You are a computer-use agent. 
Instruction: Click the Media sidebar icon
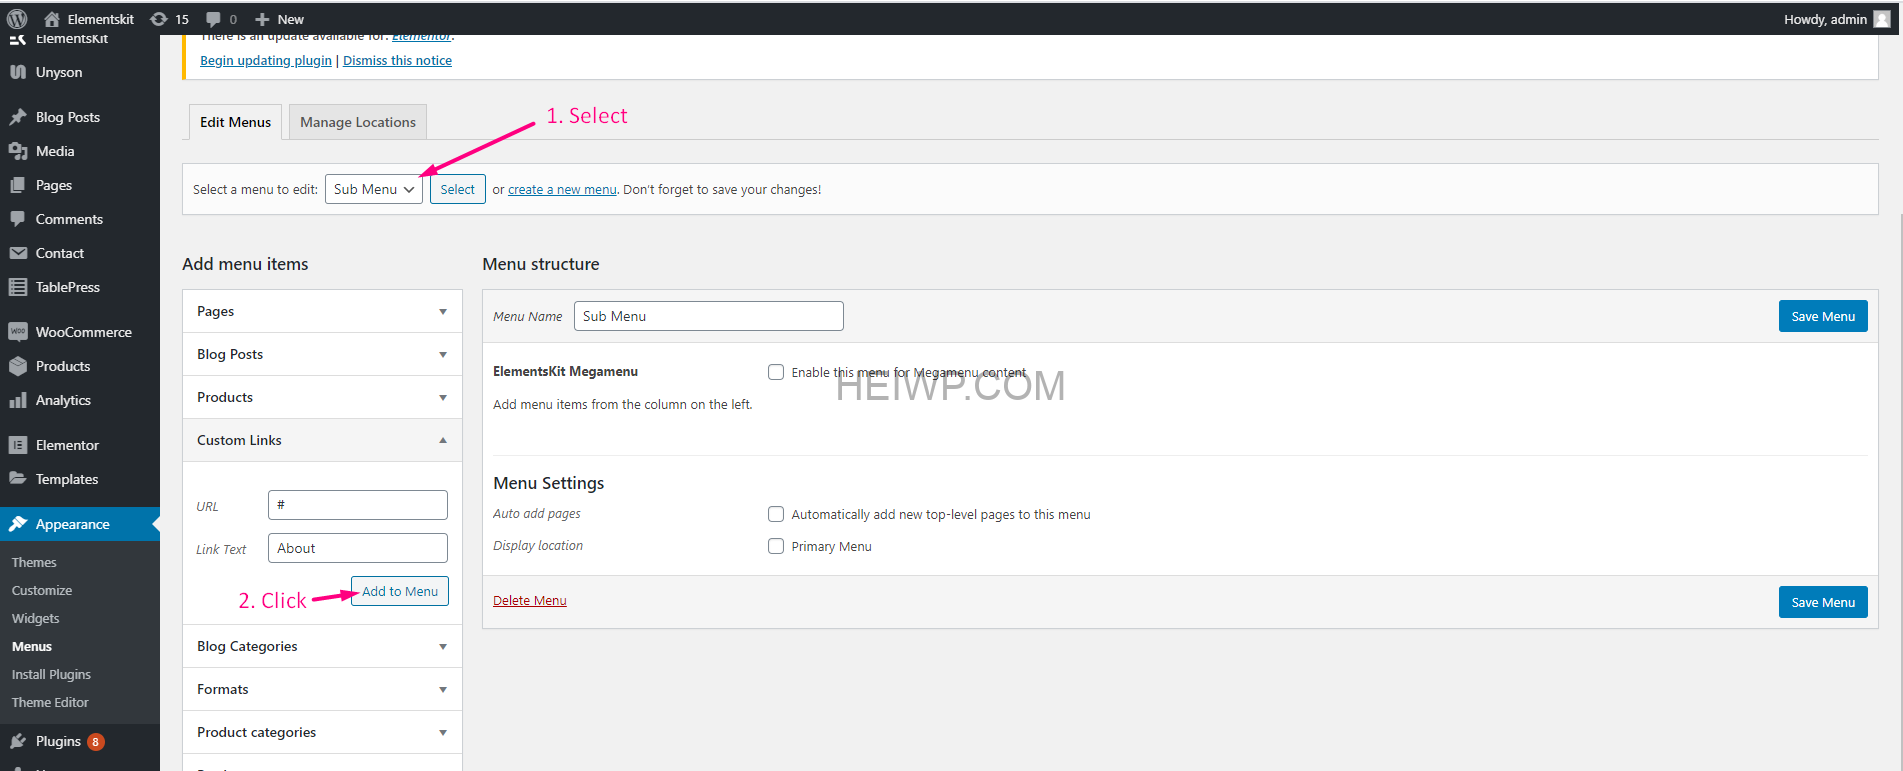[x=18, y=151]
